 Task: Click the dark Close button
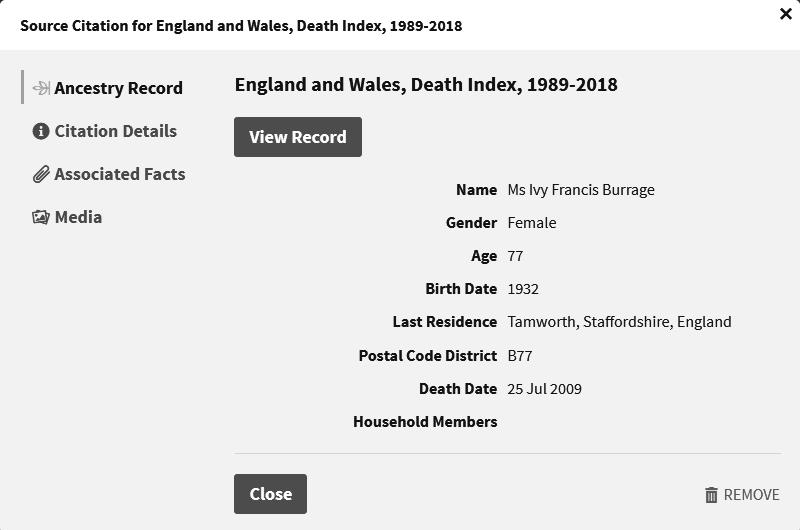[270, 494]
